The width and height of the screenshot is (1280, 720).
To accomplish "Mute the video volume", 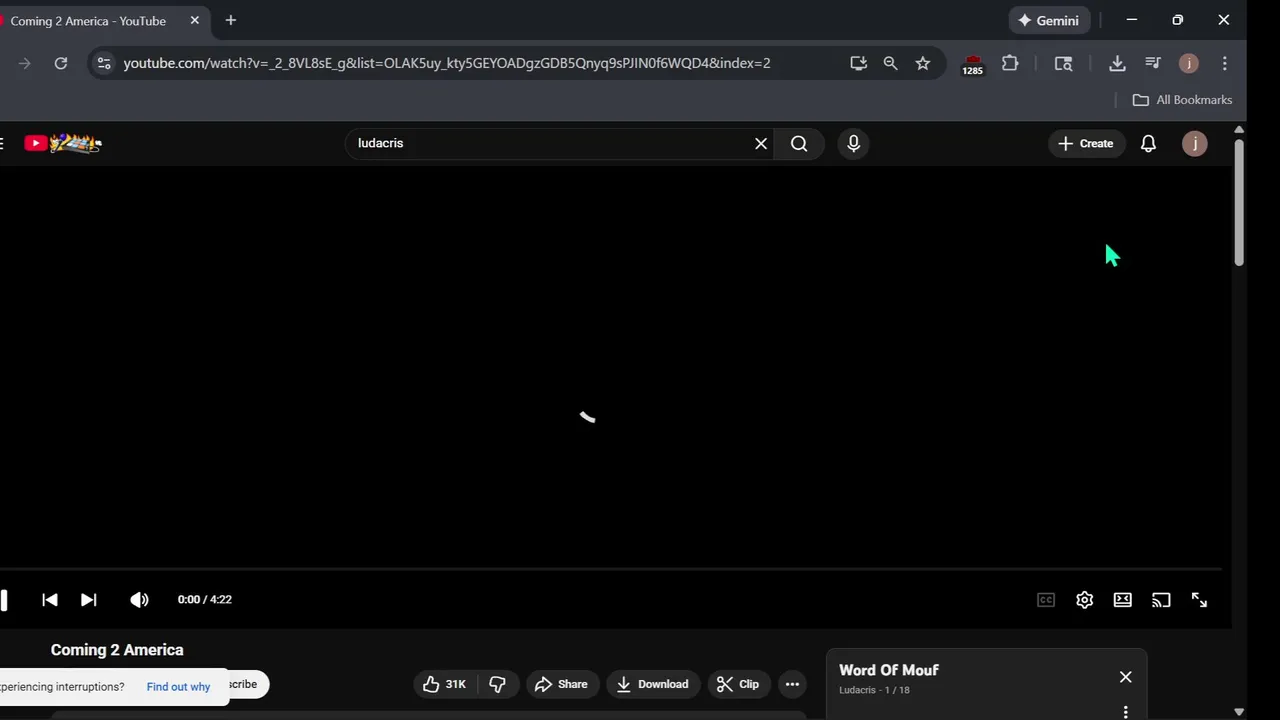I will [x=139, y=600].
